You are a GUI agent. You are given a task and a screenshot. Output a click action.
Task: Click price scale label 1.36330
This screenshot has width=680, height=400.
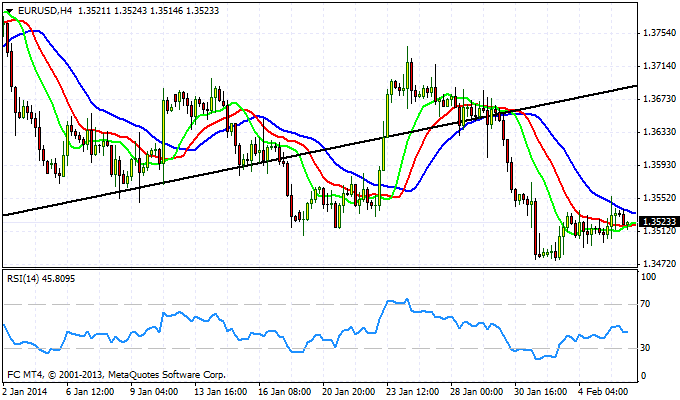point(660,132)
